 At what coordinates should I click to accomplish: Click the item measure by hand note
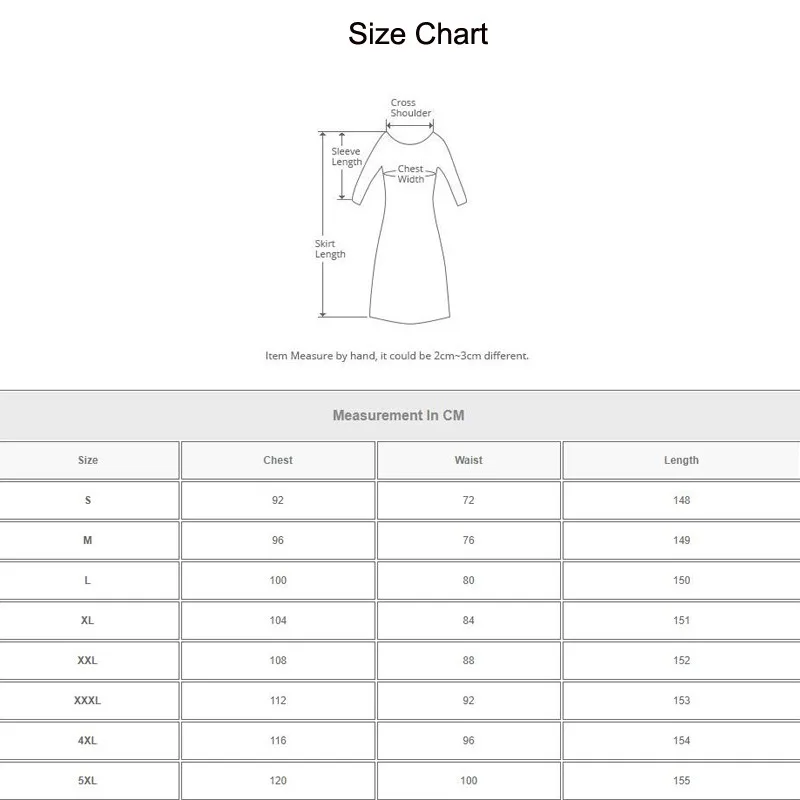[x=397, y=355]
